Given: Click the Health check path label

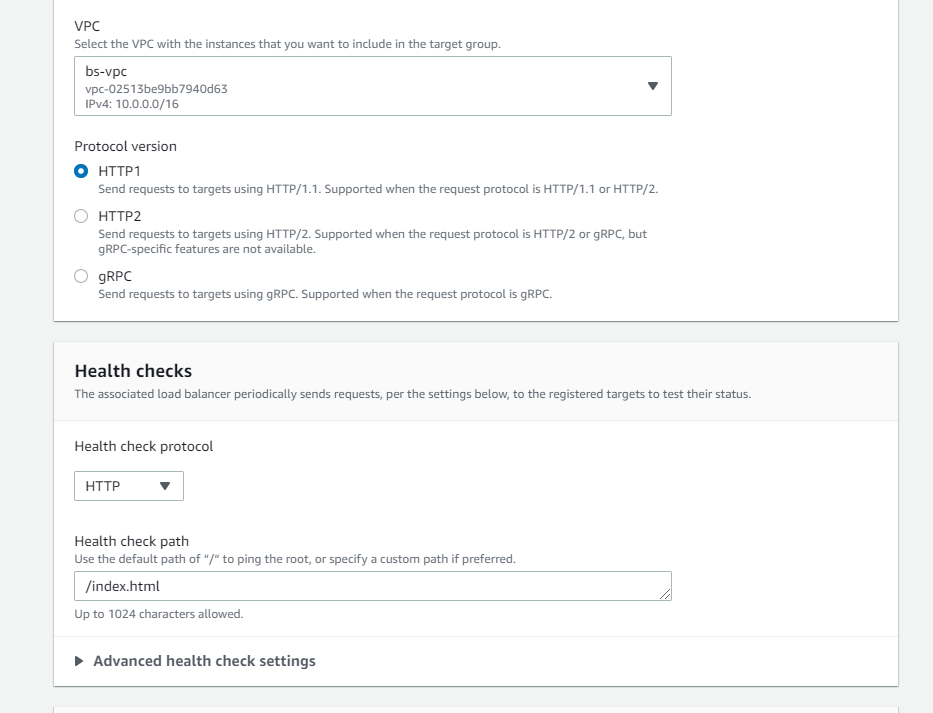Looking at the screenshot, I should click(x=131, y=541).
